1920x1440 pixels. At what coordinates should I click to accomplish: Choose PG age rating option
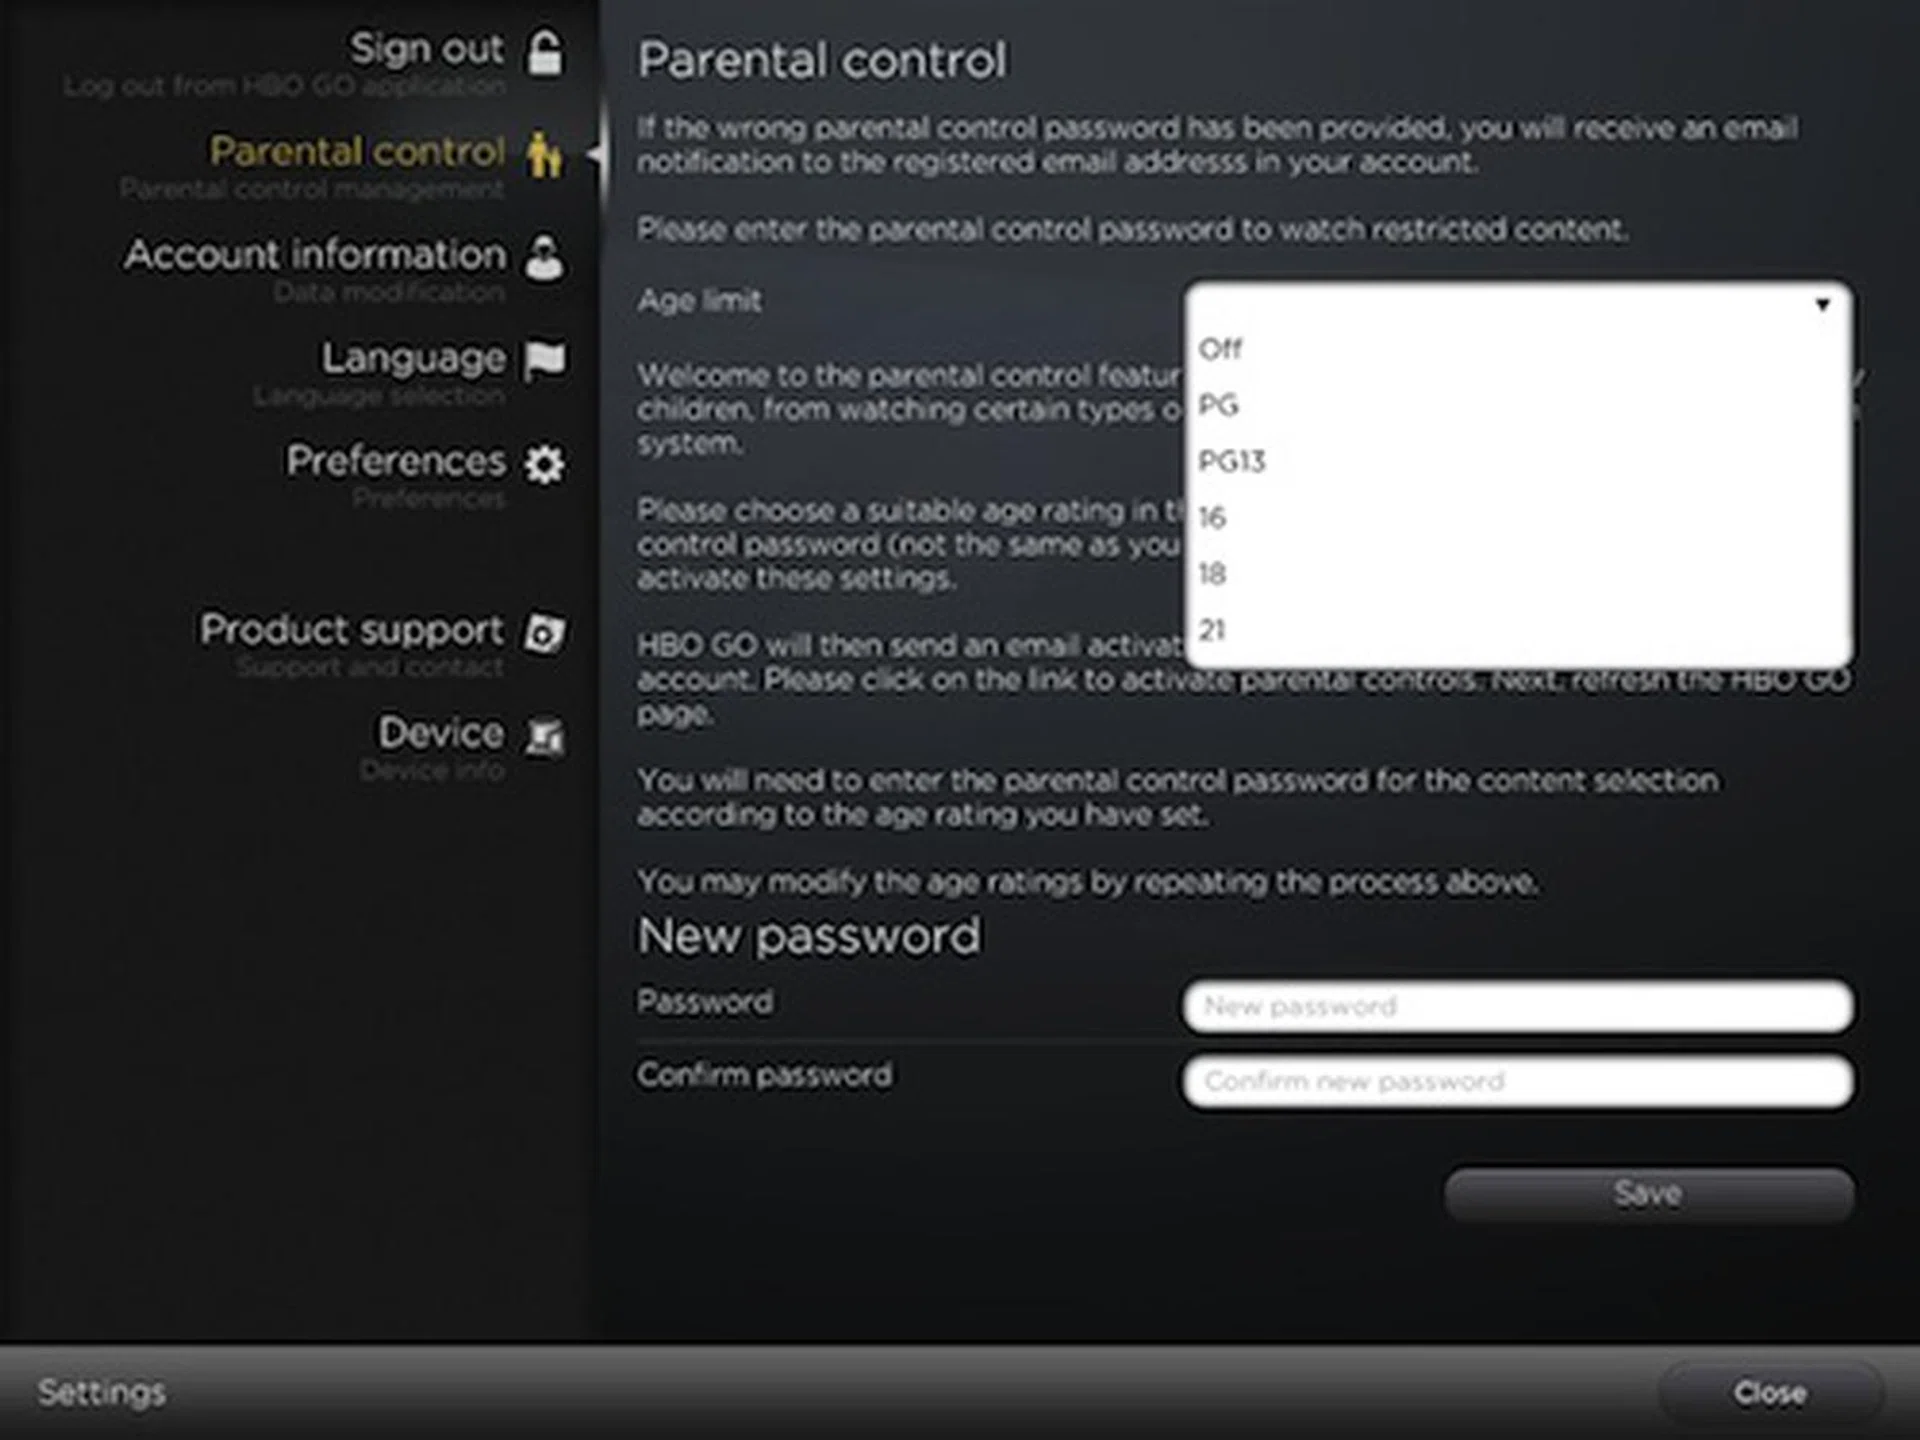point(1218,405)
